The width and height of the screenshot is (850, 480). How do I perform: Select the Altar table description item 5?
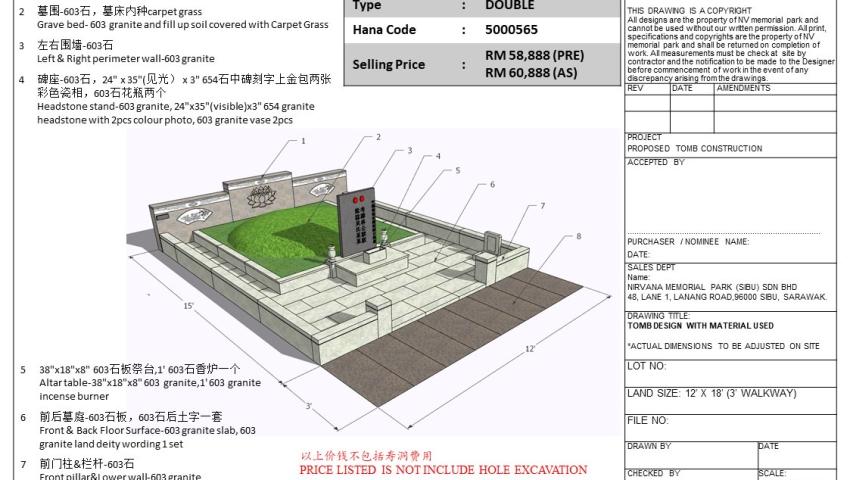(x=150, y=382)
